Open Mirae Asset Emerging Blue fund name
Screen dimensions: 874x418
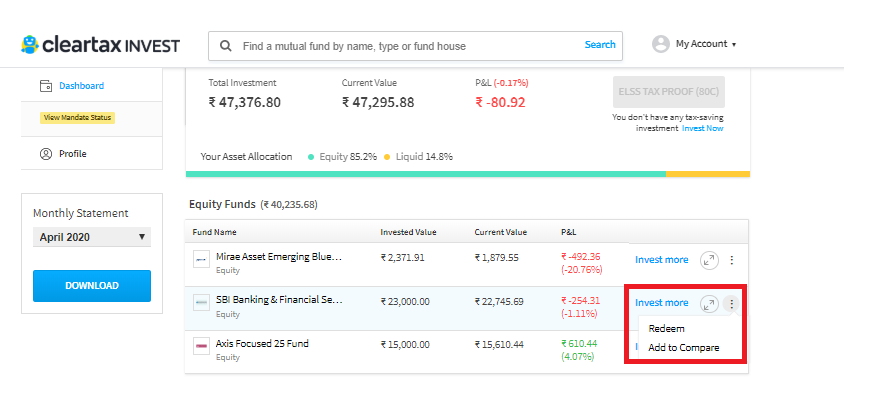[x=279, y=257]
